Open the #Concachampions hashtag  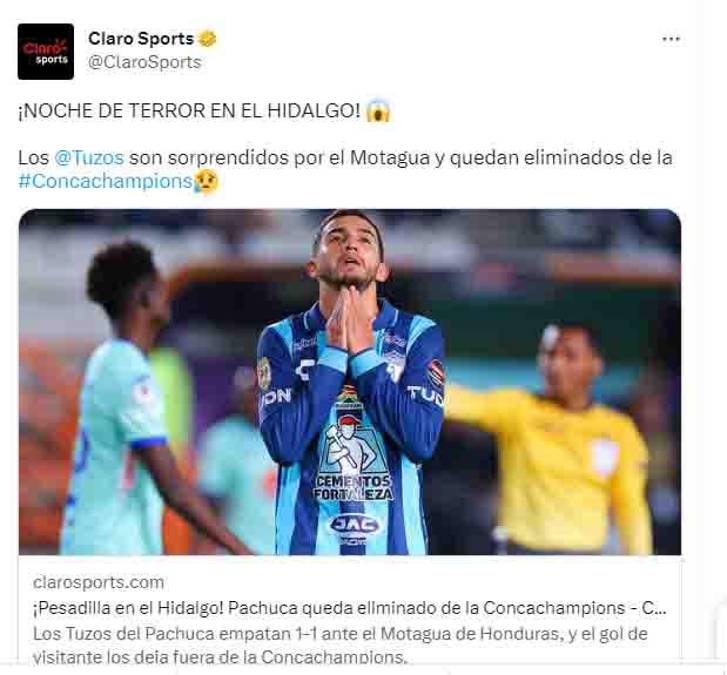(105, 181)
